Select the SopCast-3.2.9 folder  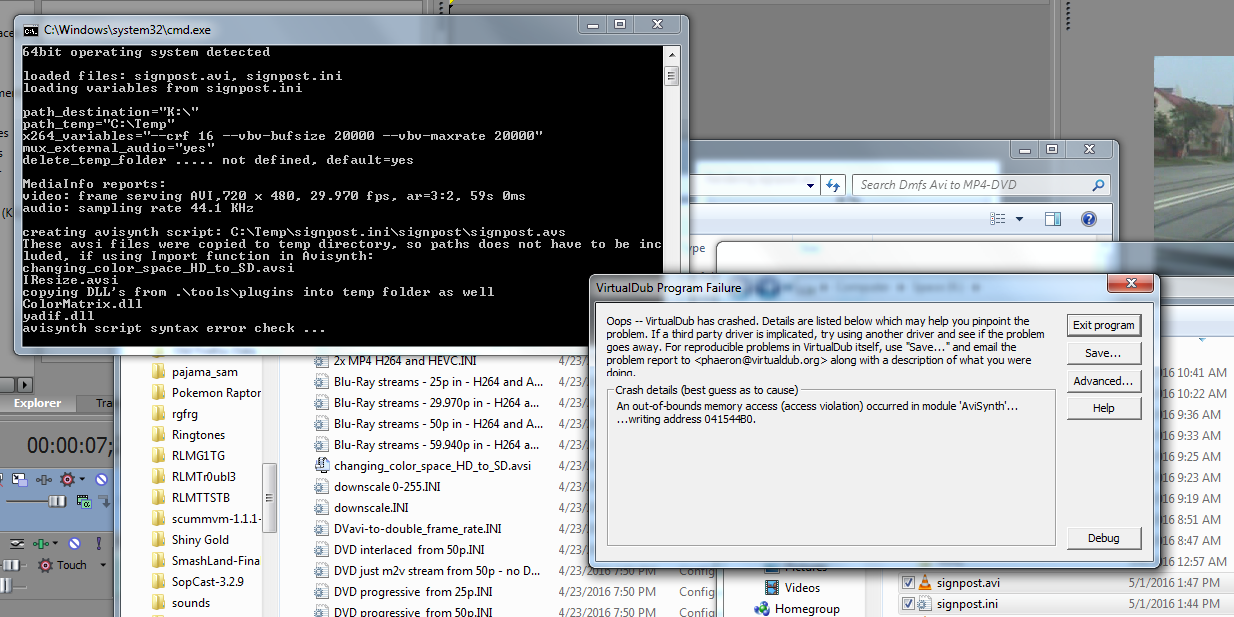[x=208, y=582]
